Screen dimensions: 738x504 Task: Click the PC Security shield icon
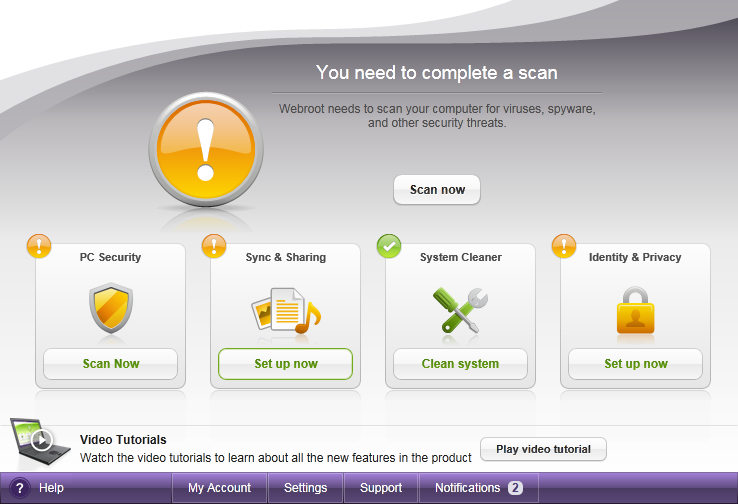click(110, 308)
